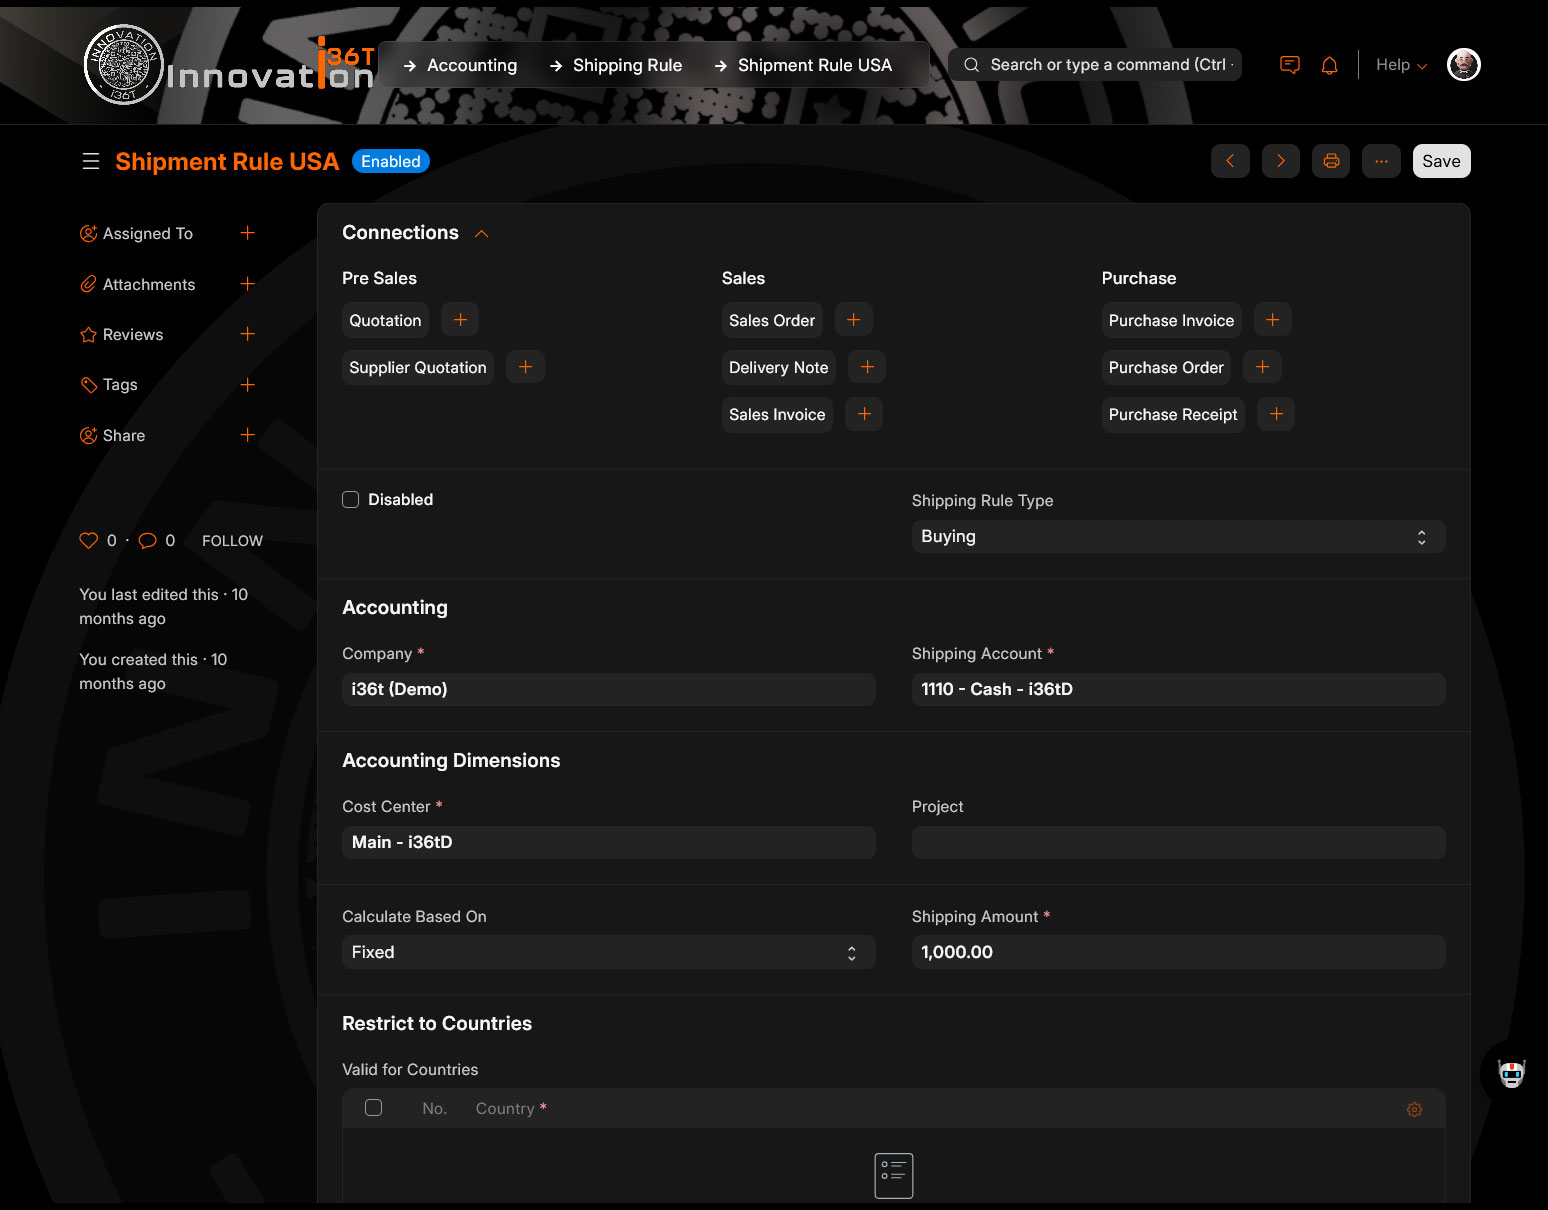This screenshot has height=1210, width=1548.
Task: Open the chatbot robot icon
Action: [x=1511, y=1074]
